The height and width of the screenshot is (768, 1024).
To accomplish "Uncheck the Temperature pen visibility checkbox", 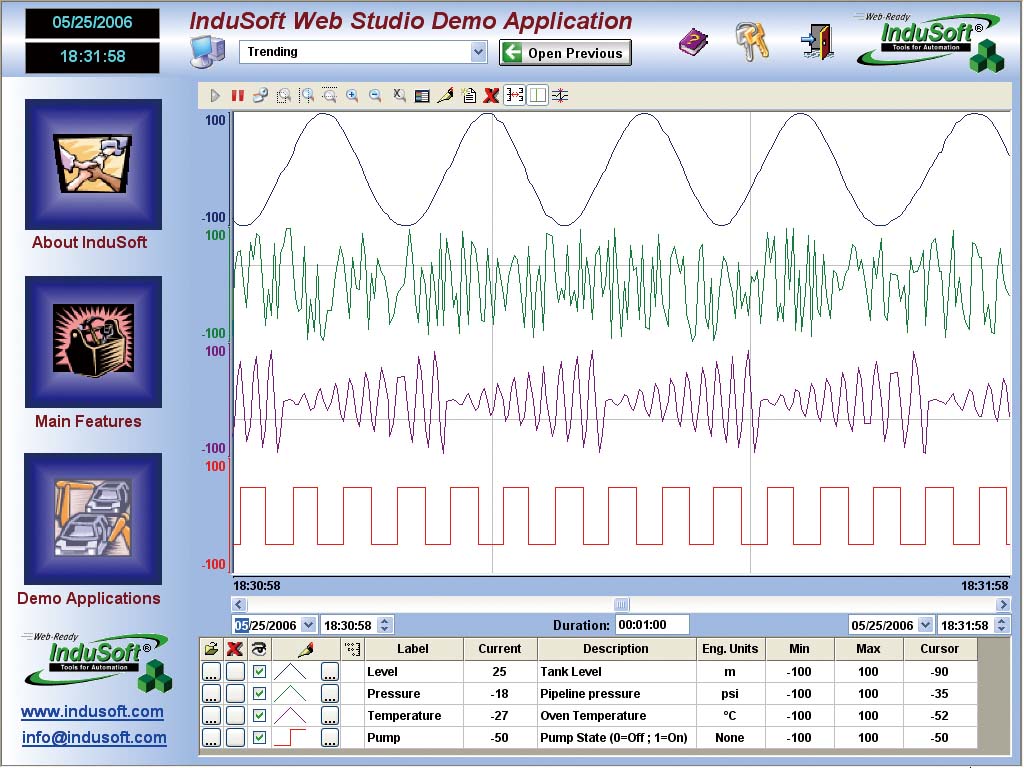I will 259,716.
